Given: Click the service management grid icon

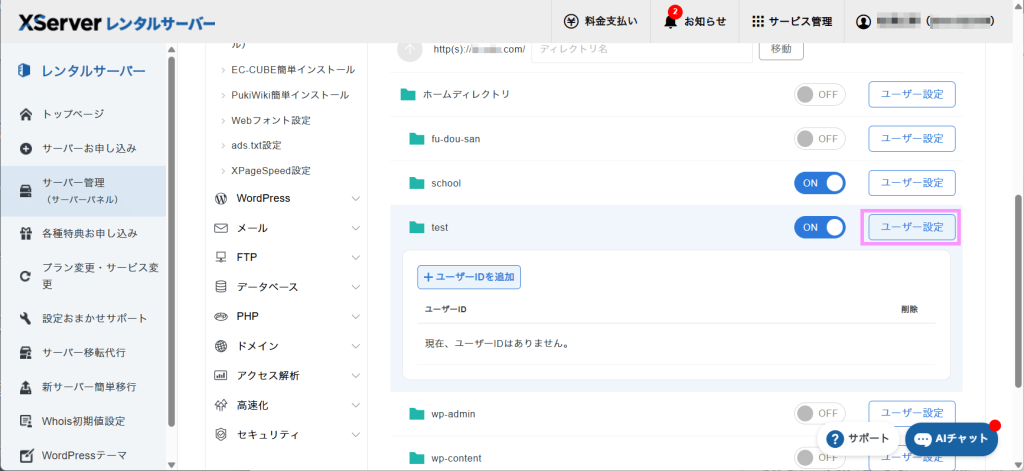Looking at the screenshot, I should (758, 21).
